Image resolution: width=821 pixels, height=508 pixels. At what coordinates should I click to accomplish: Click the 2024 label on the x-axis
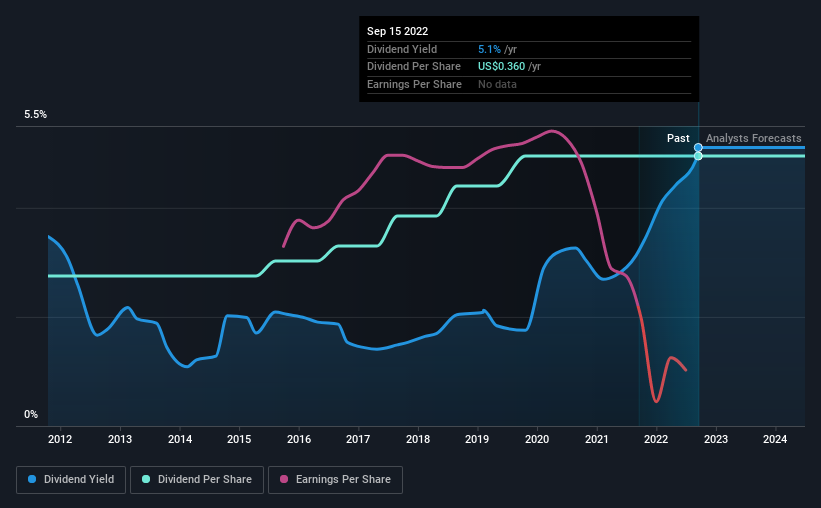tap(775, 439)
